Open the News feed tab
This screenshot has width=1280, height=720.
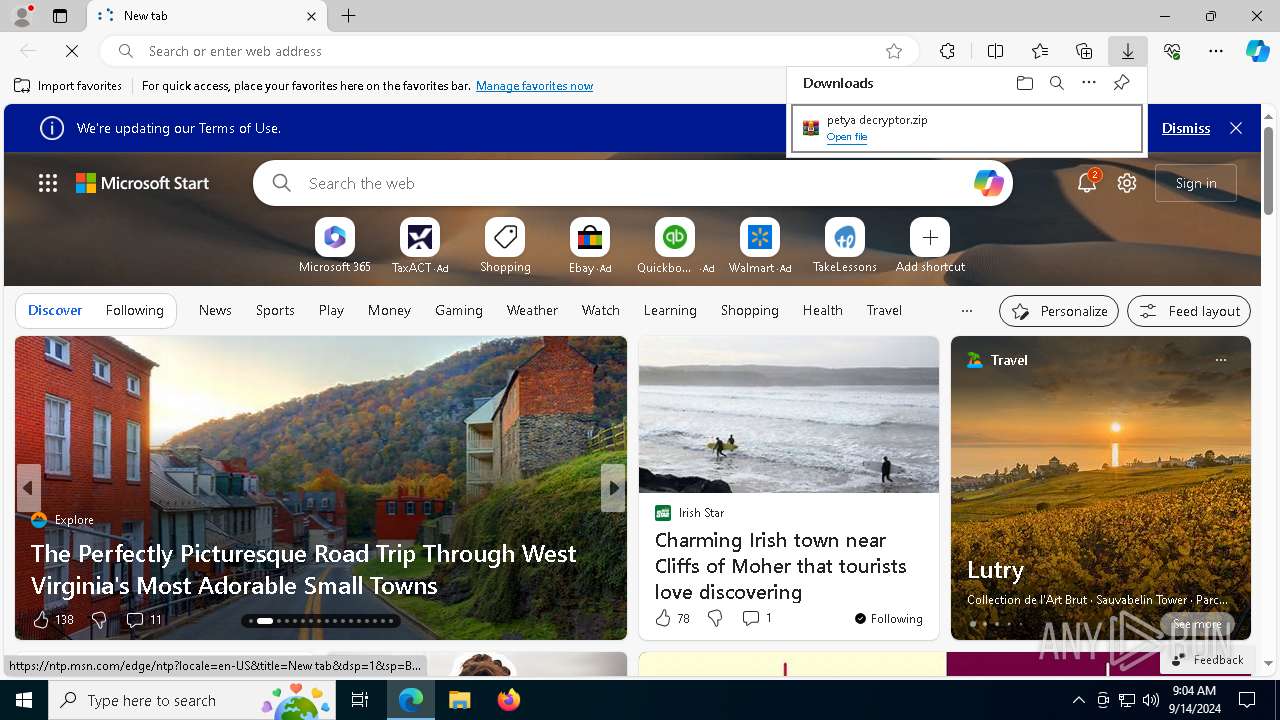(x=215, y=310)
